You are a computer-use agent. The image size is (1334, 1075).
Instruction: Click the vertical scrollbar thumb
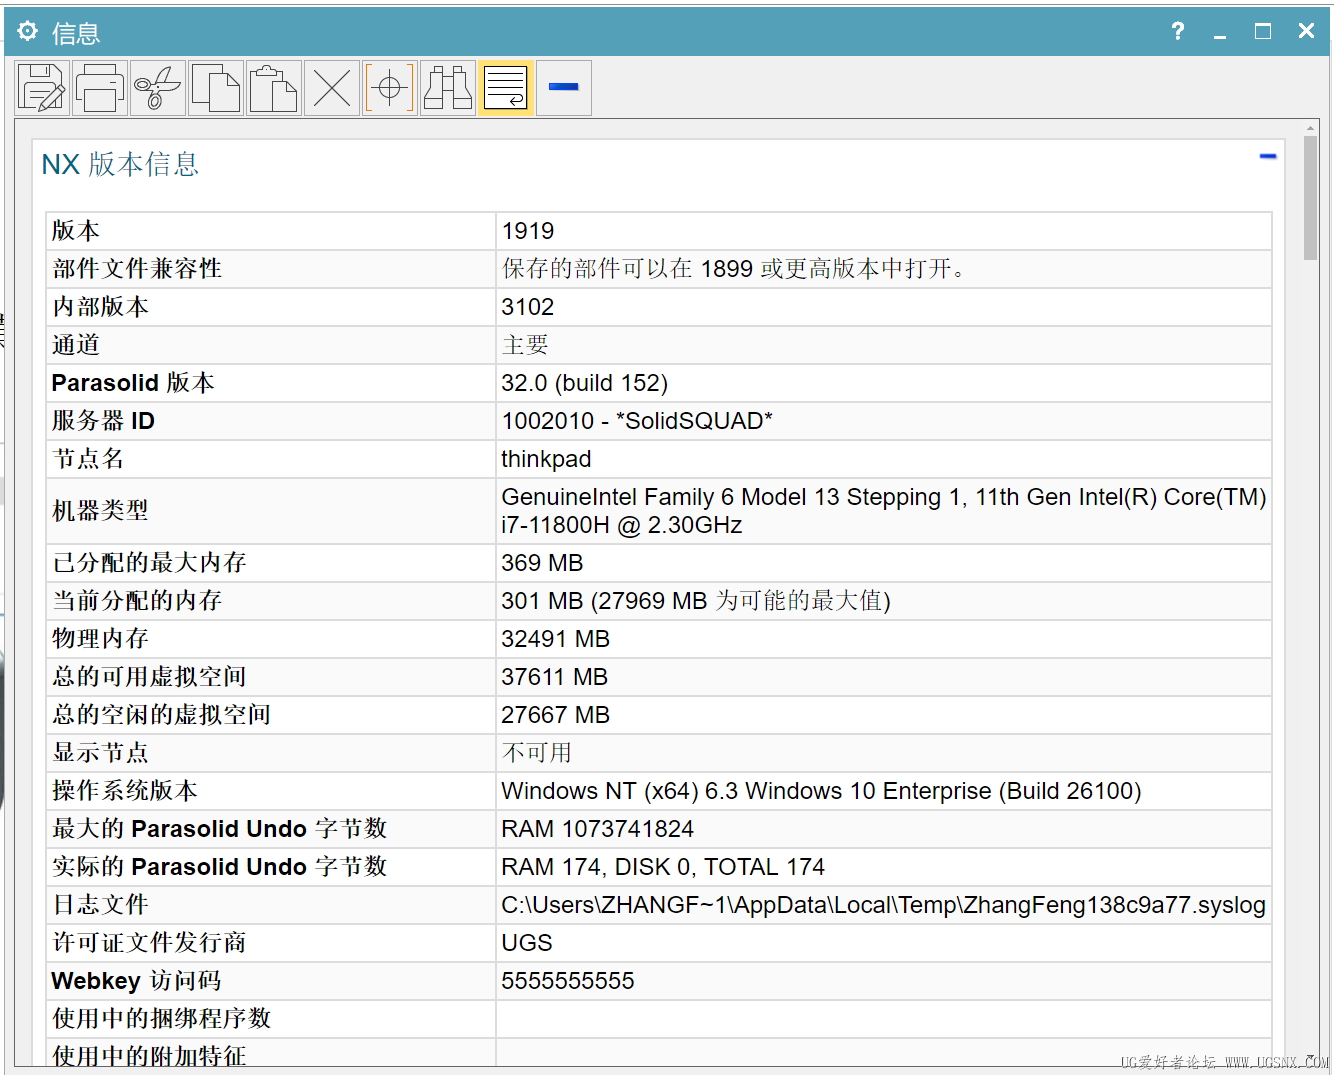coord(1310,199)
